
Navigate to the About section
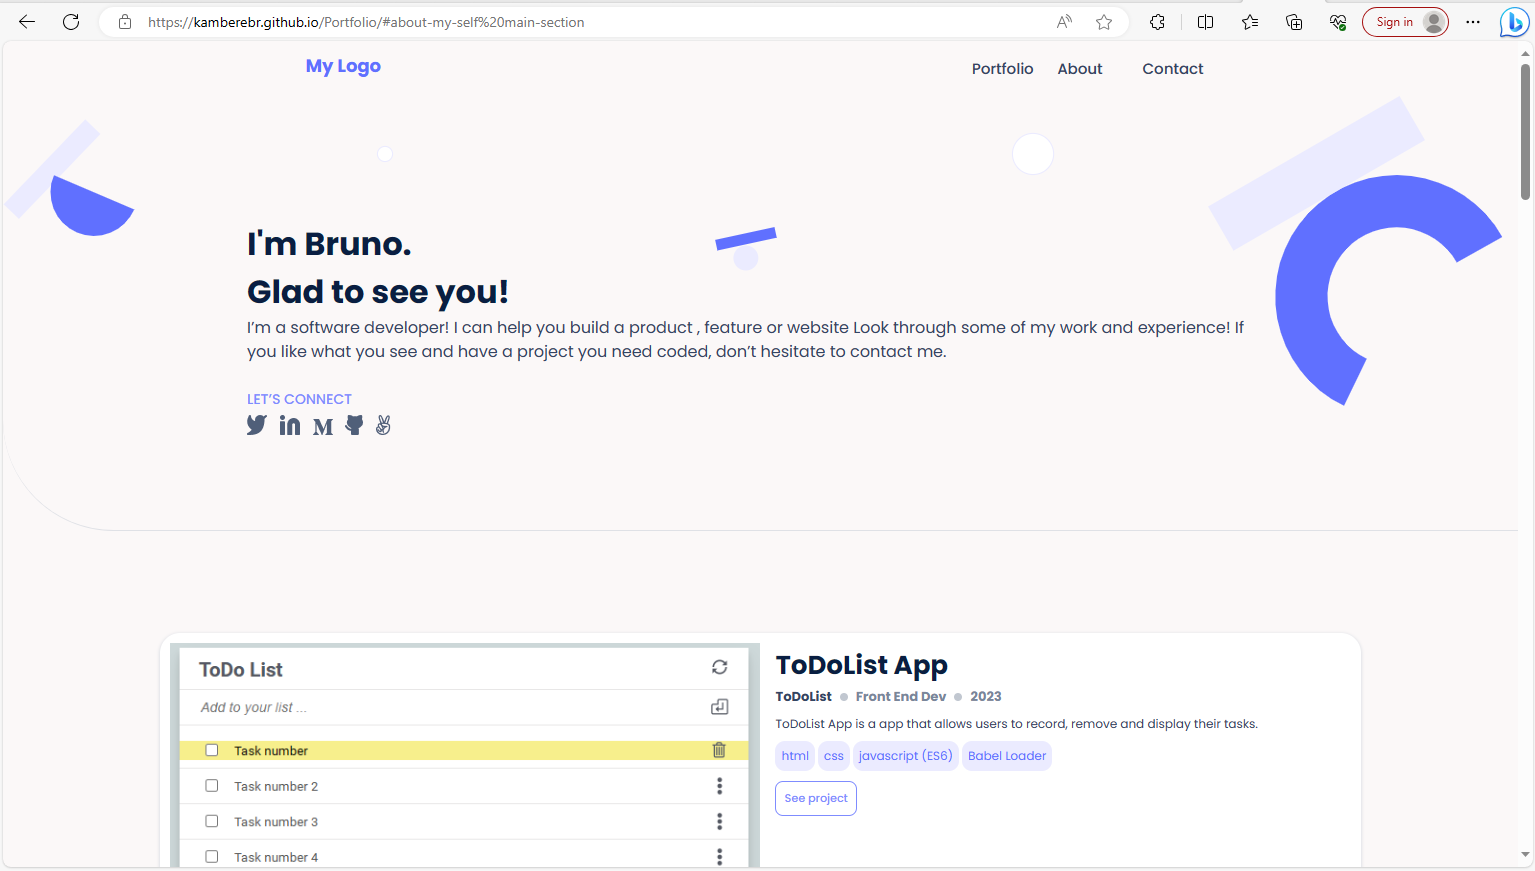1080,69
